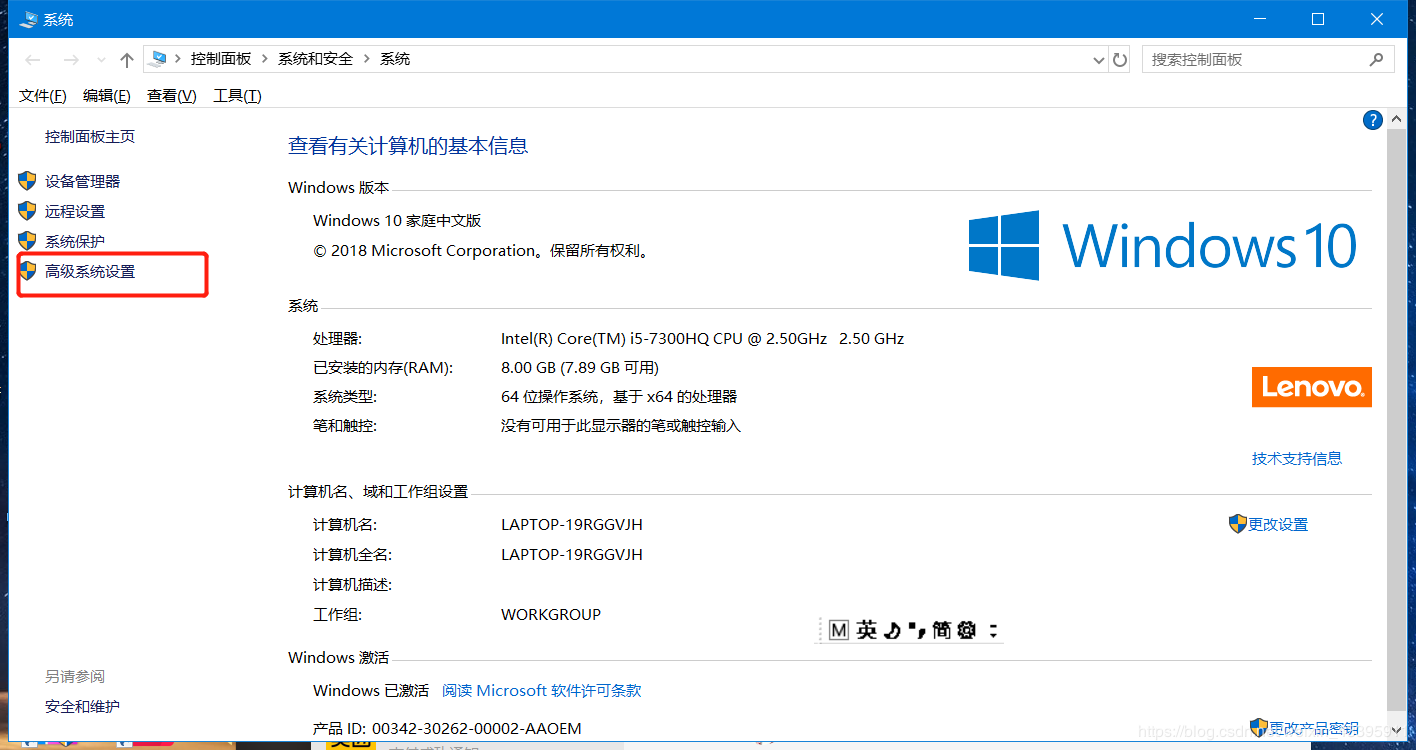1416x750 pixels.
Task: Open the 查看(V) menu
Action: click(171, 95)
